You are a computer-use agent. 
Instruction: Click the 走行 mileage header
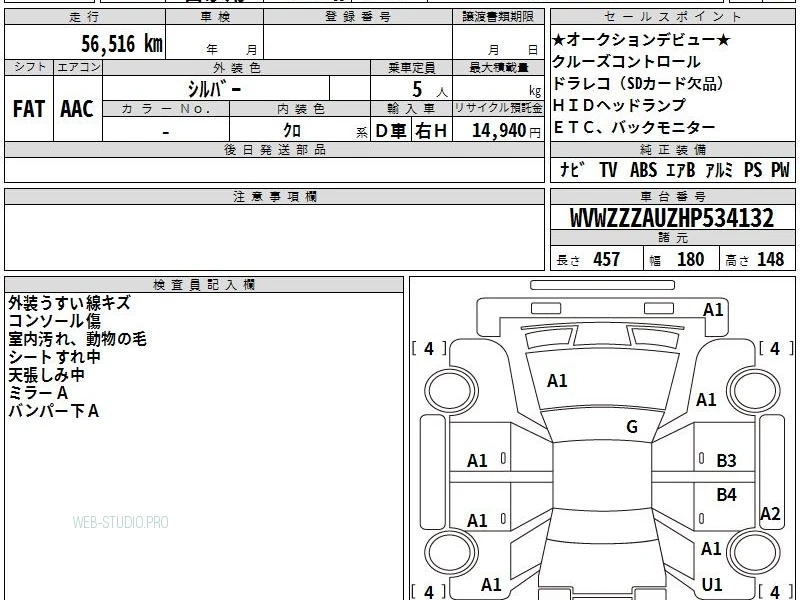85,17
